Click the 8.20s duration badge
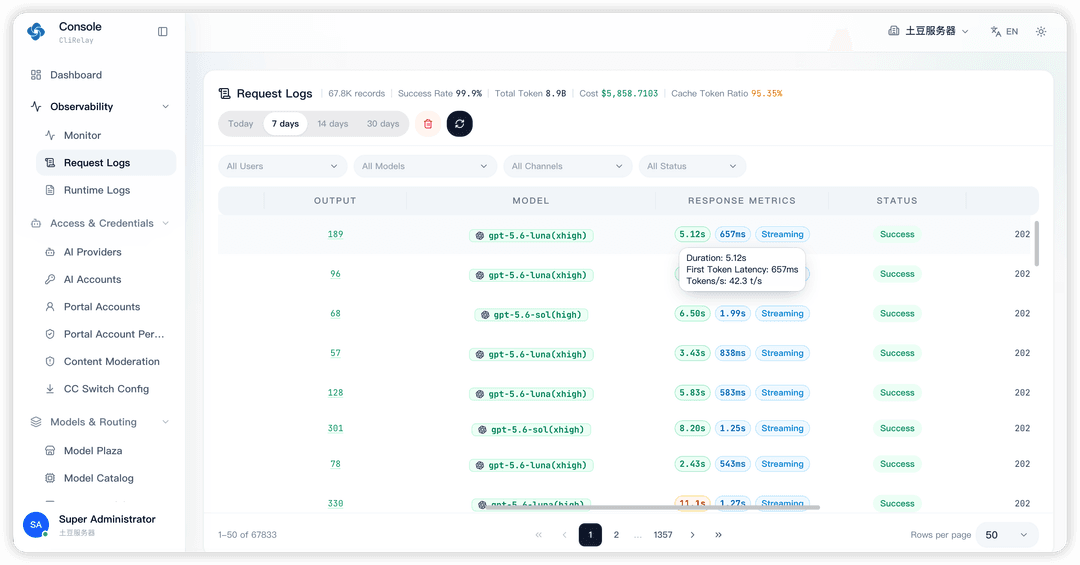The image size is (1080, 565). (x=692, y=429)
